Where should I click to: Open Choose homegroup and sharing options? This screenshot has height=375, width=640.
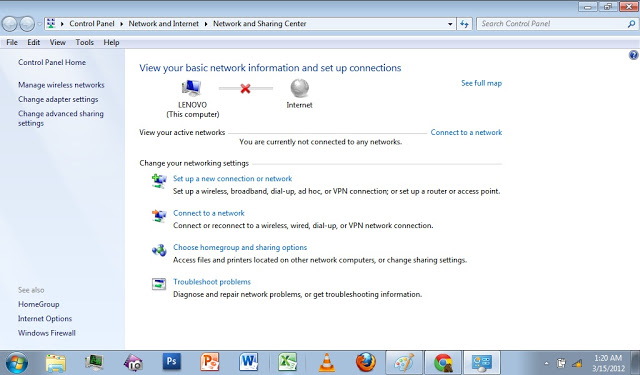click(240, 247)
